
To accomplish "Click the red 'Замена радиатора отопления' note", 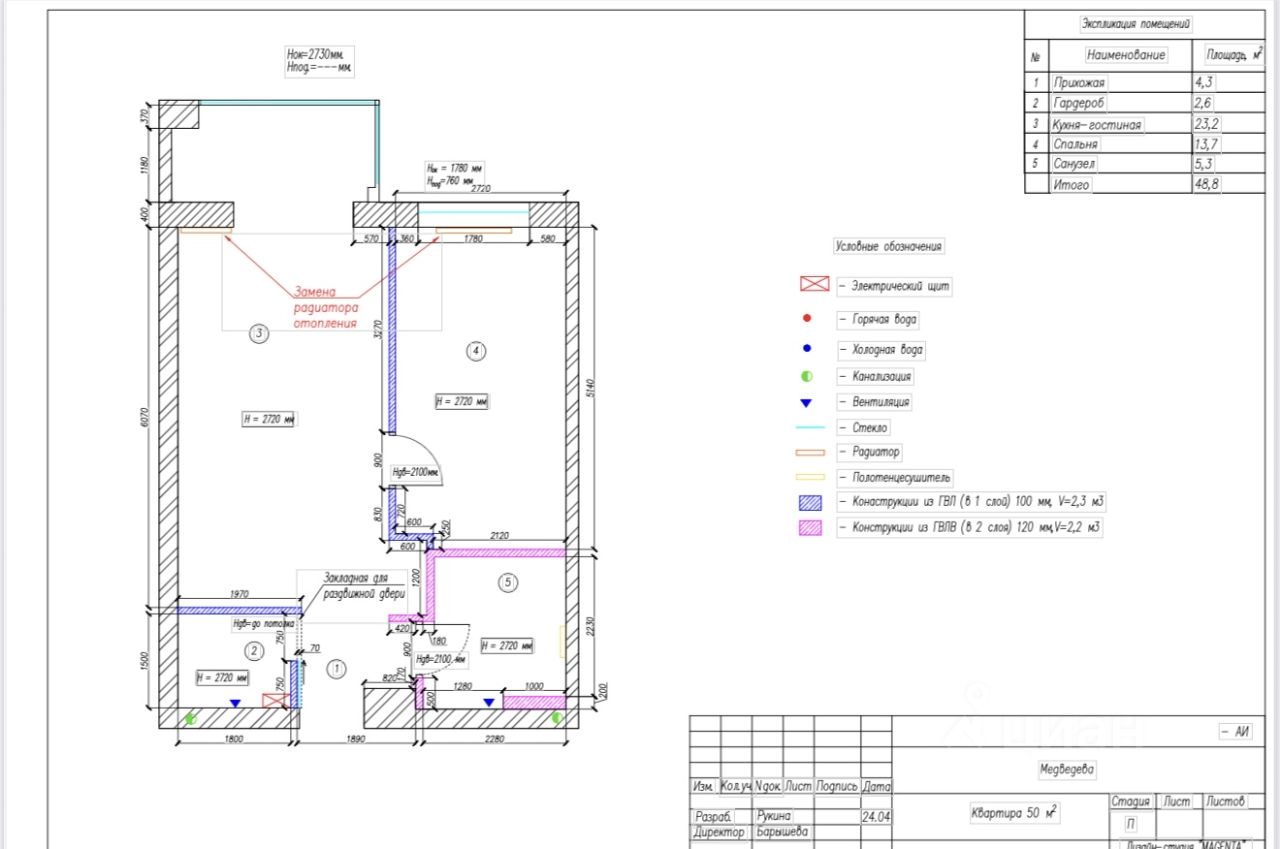I will pos(326,307).
